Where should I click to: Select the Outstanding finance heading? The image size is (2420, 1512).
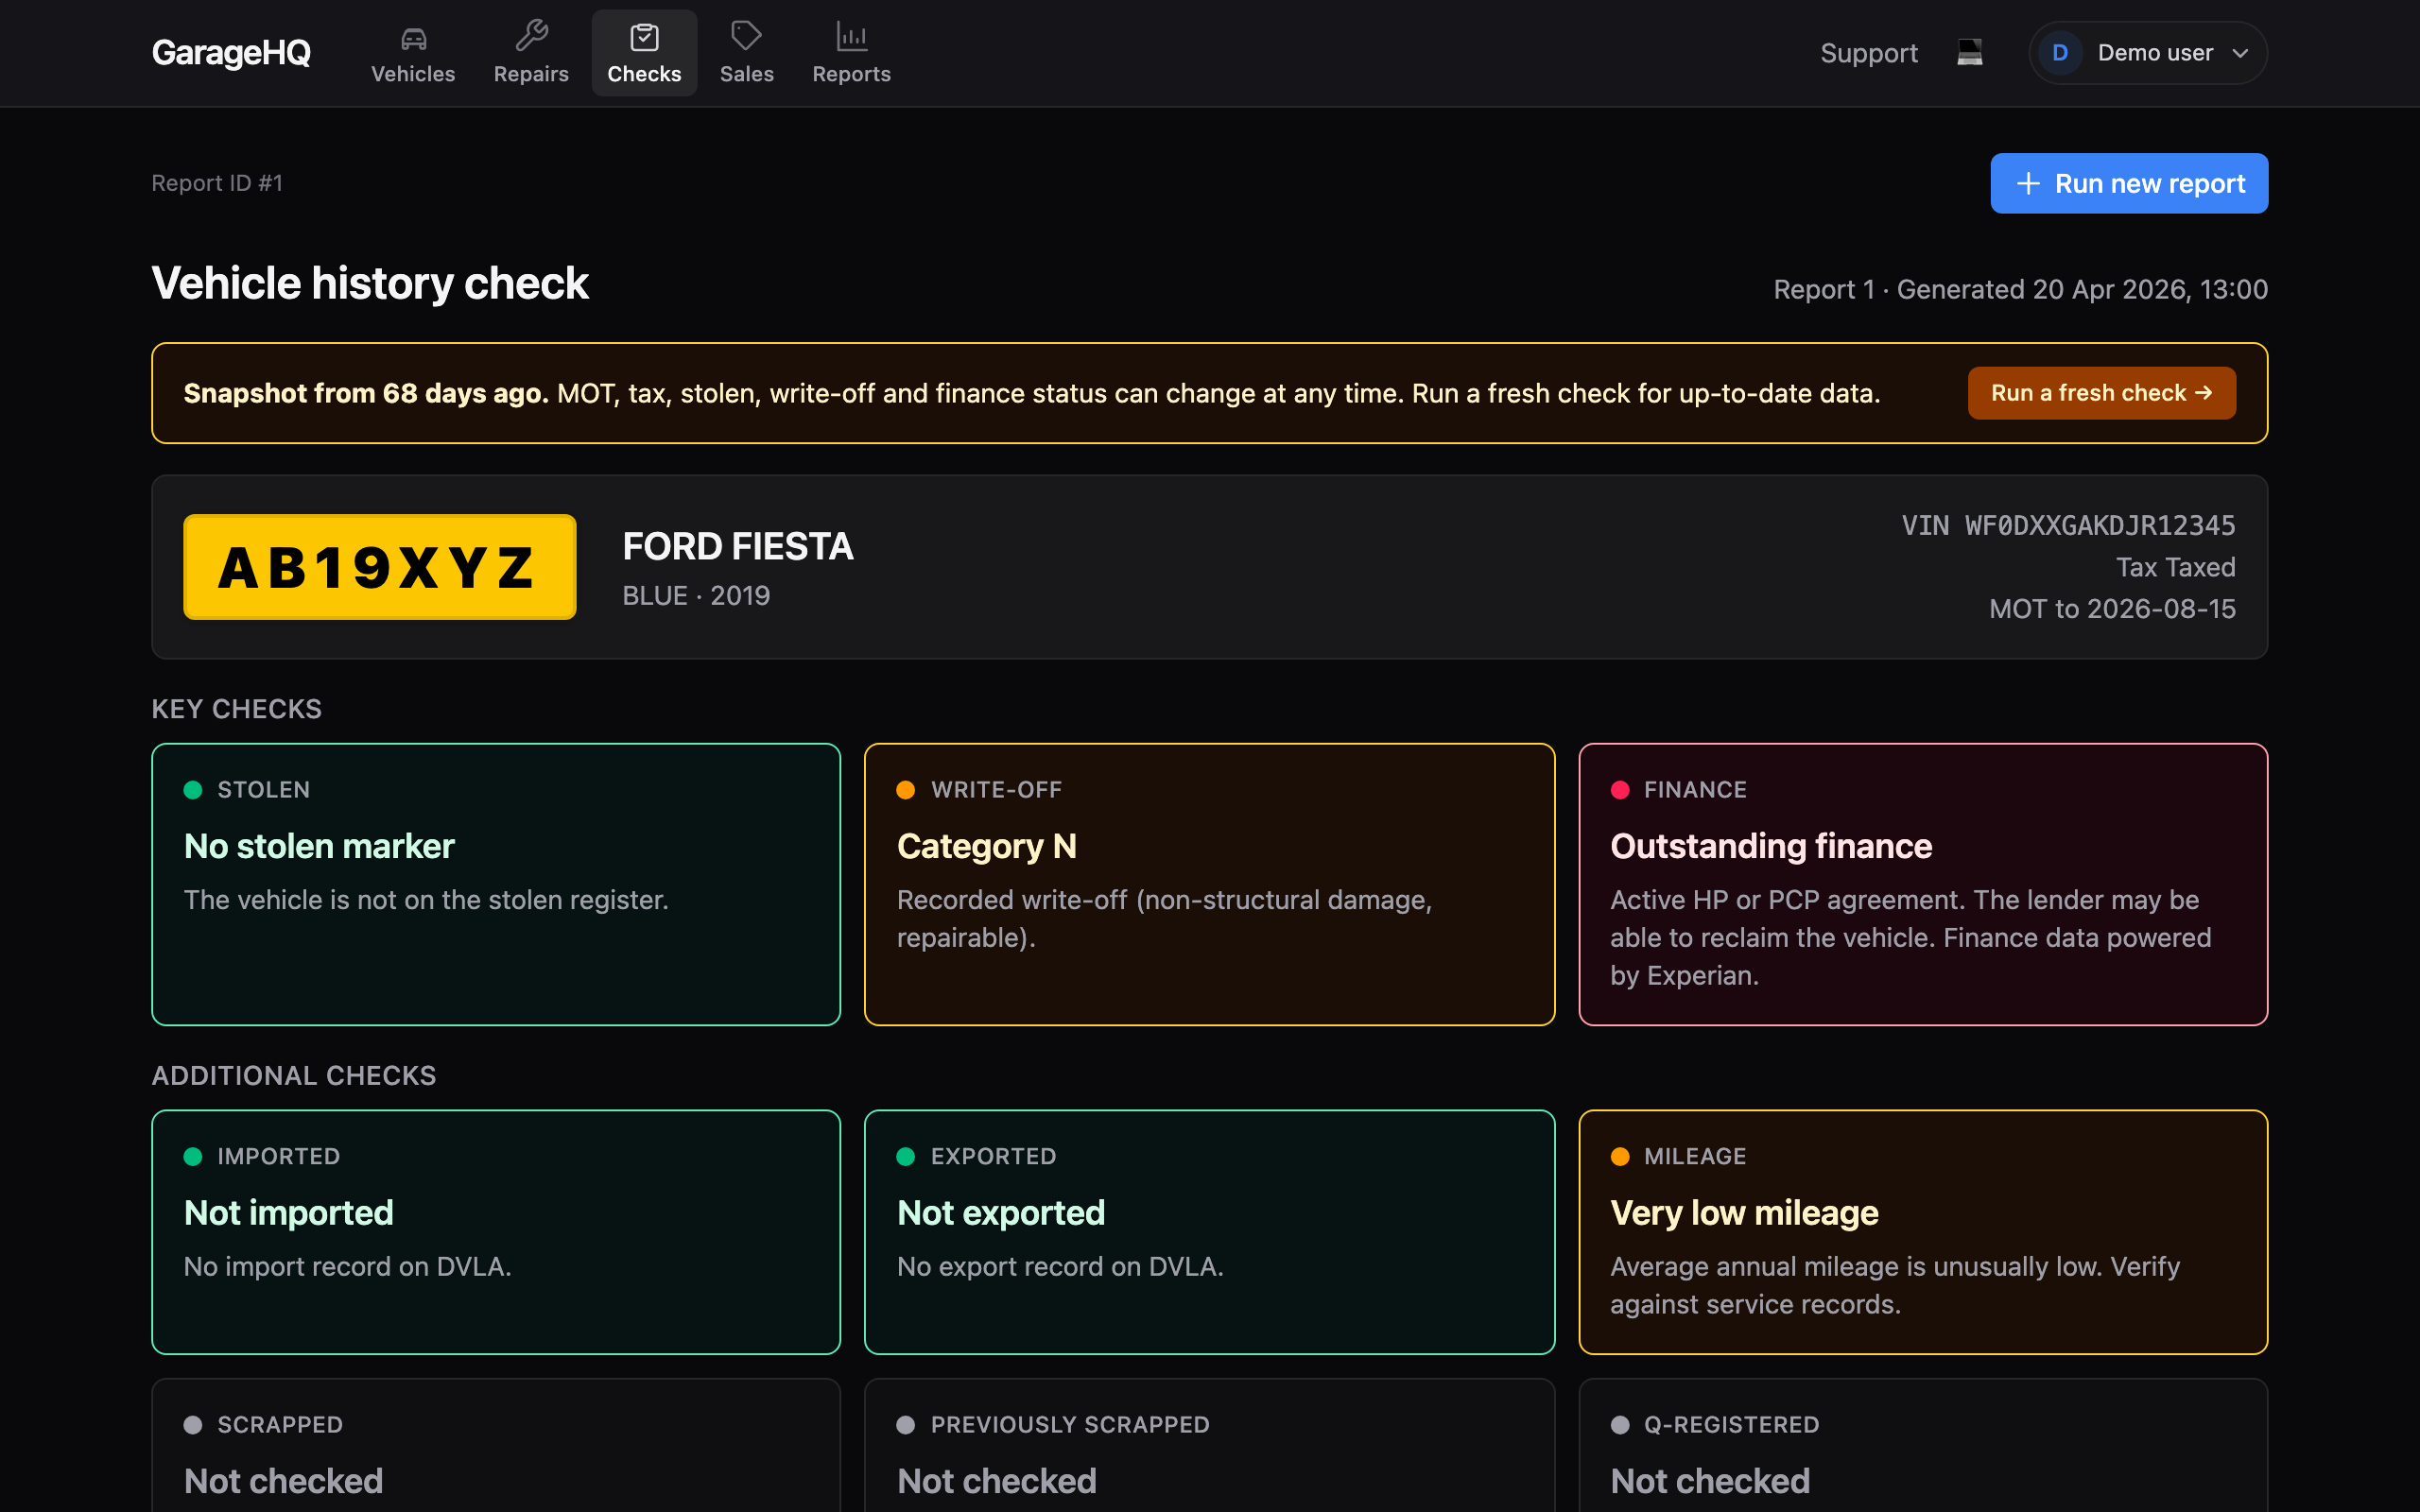point(1771,847)
